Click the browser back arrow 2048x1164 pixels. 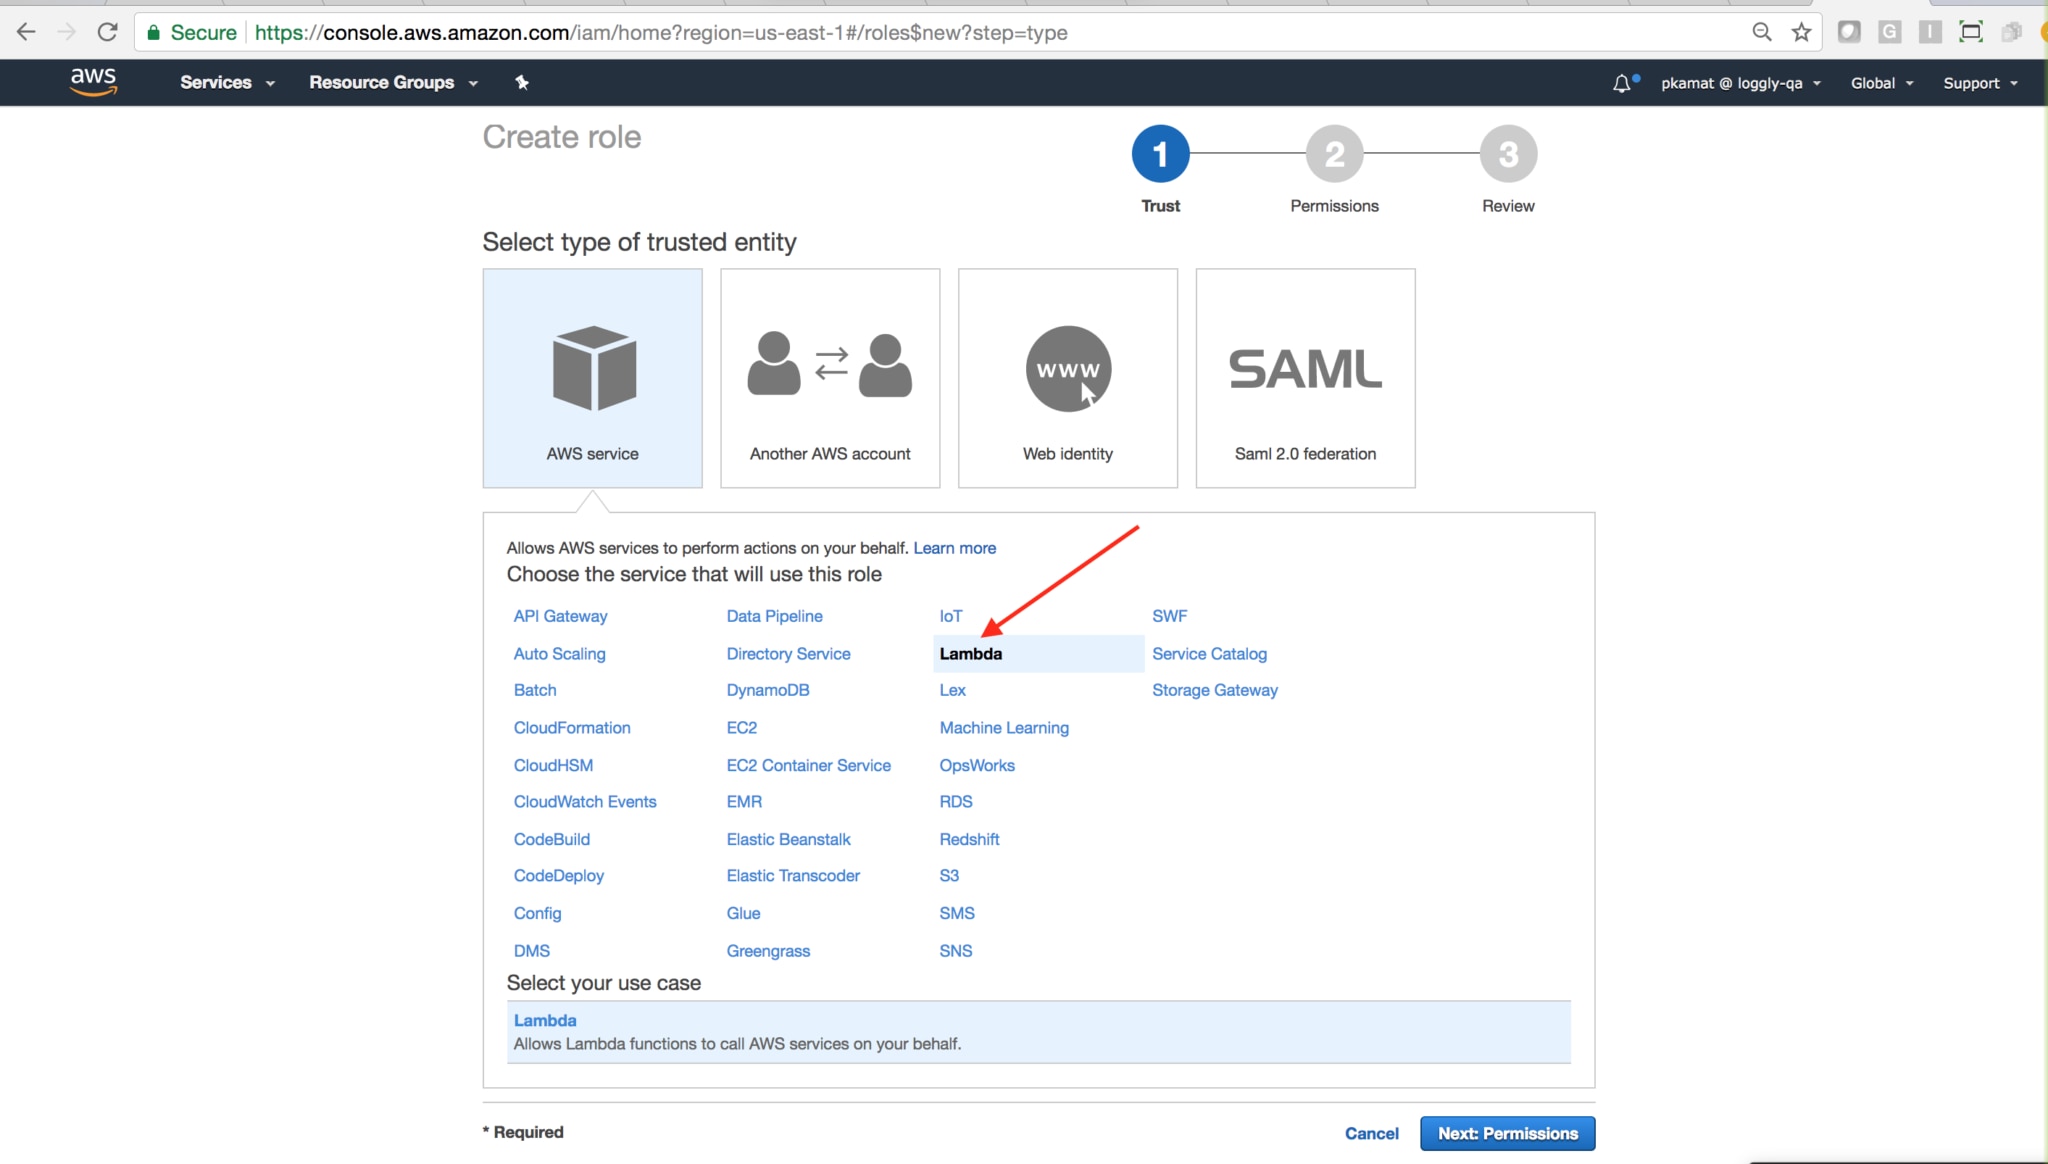(26, 32)
